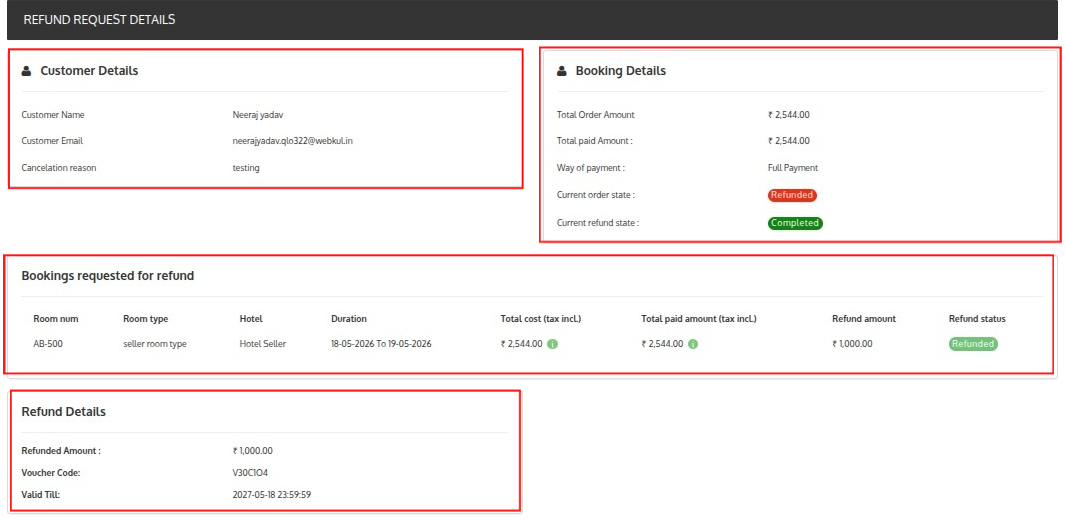The width and height of the screenshot is (1066, 527).
Task: Click the Total Order Amount value ₹ 2,544.00
Action: click(789, 115)
